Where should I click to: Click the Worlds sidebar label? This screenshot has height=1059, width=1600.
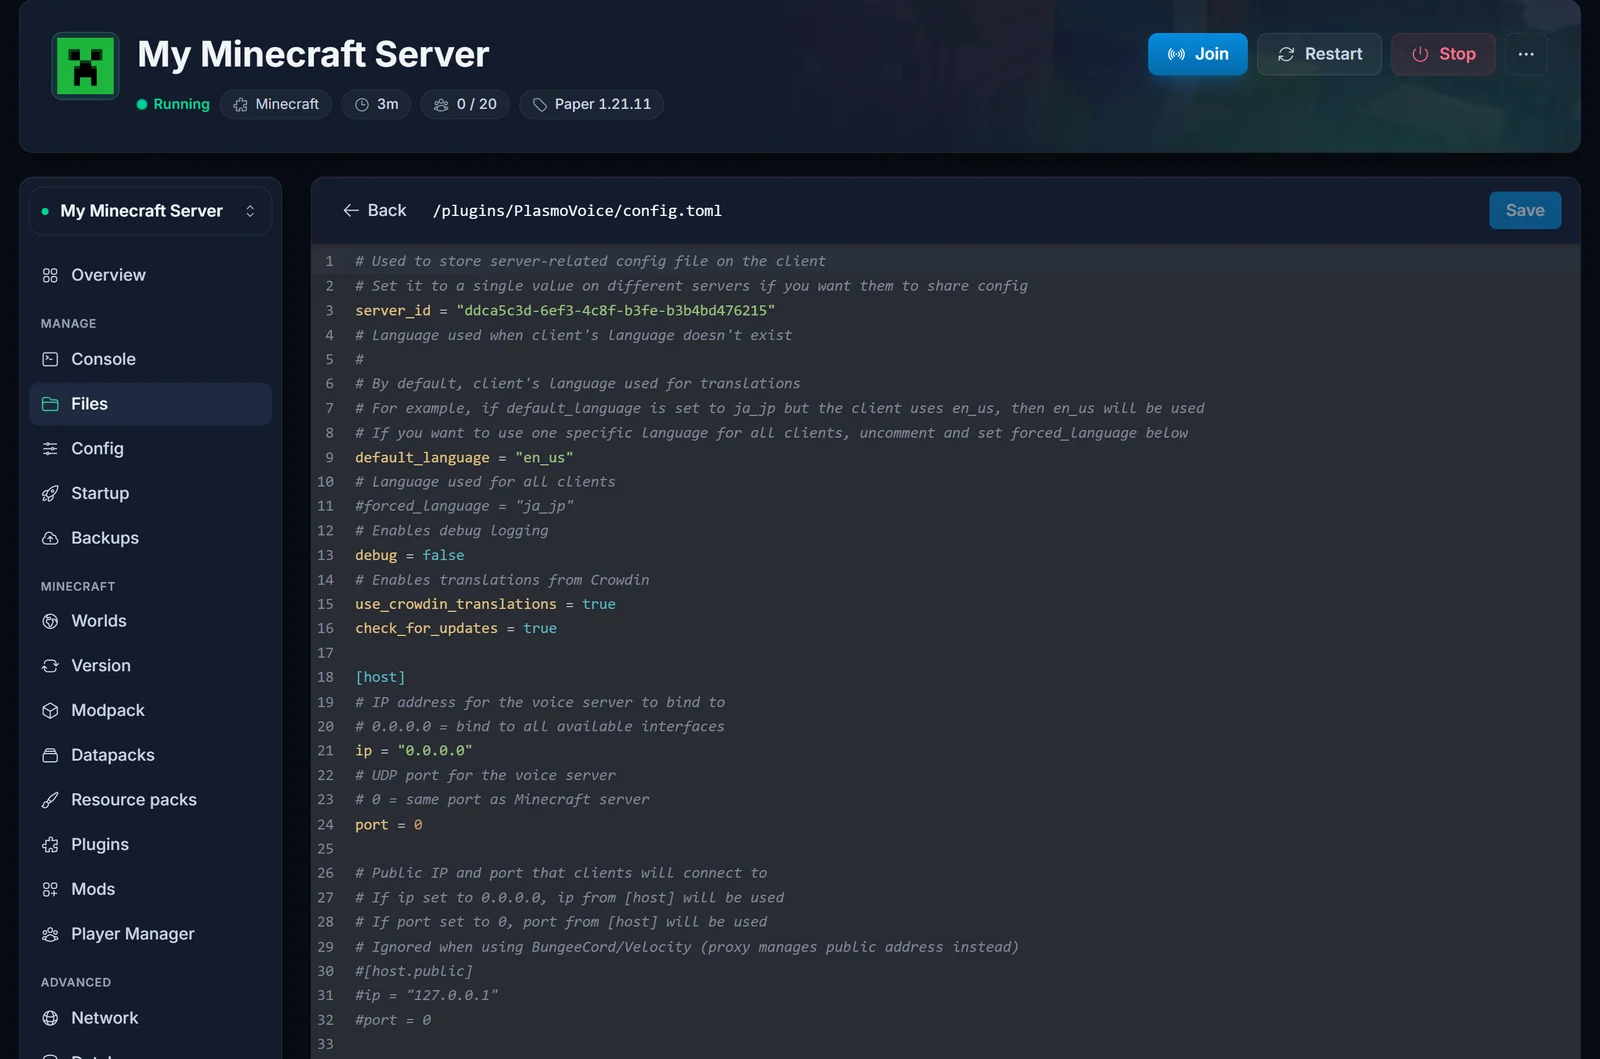99,621
